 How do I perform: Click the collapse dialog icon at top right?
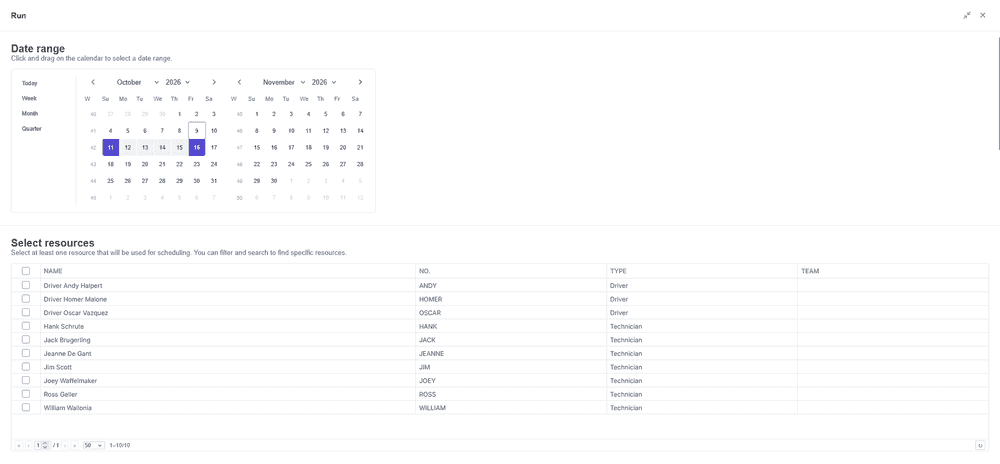point(967,15)
